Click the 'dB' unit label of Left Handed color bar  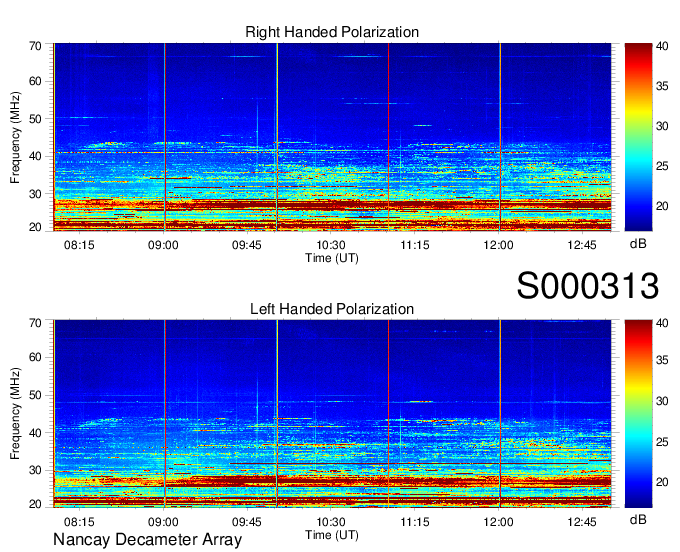coord(638,519)
